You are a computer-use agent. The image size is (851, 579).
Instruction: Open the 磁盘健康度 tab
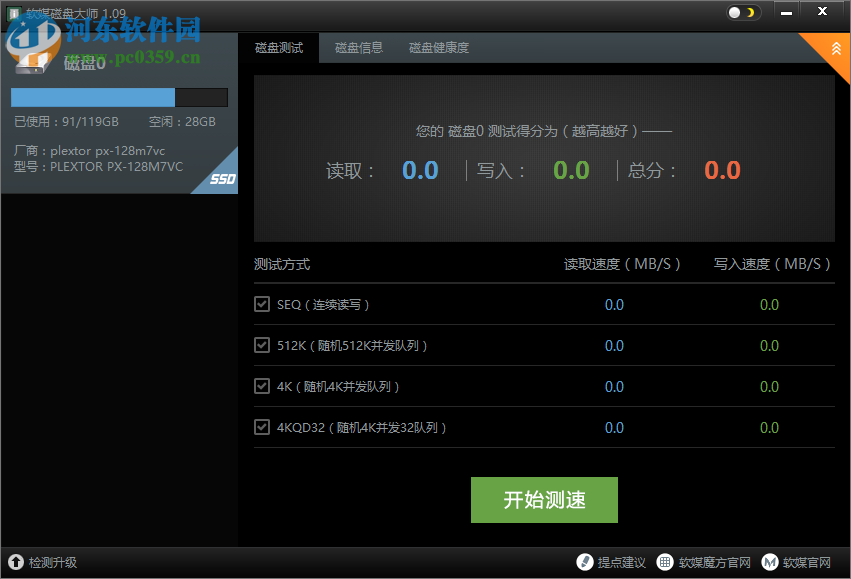pyautogui.click(x=439, y=48)
